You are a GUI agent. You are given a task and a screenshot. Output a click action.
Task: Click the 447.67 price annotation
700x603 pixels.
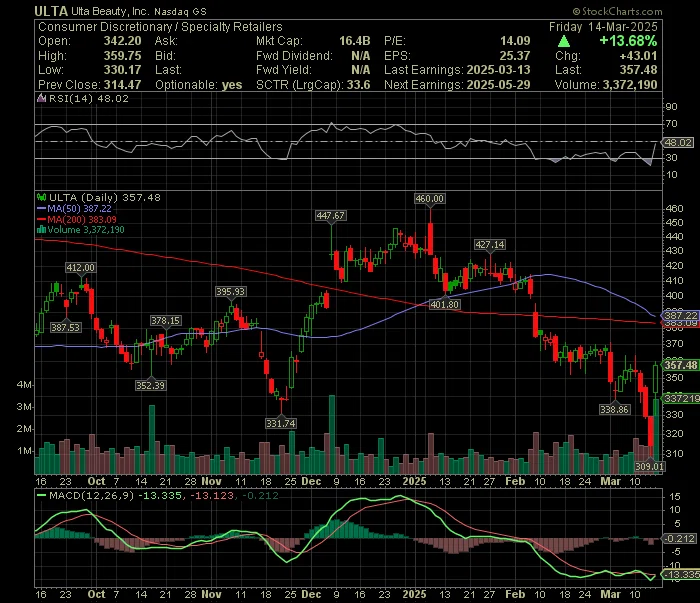pos(330,216)
